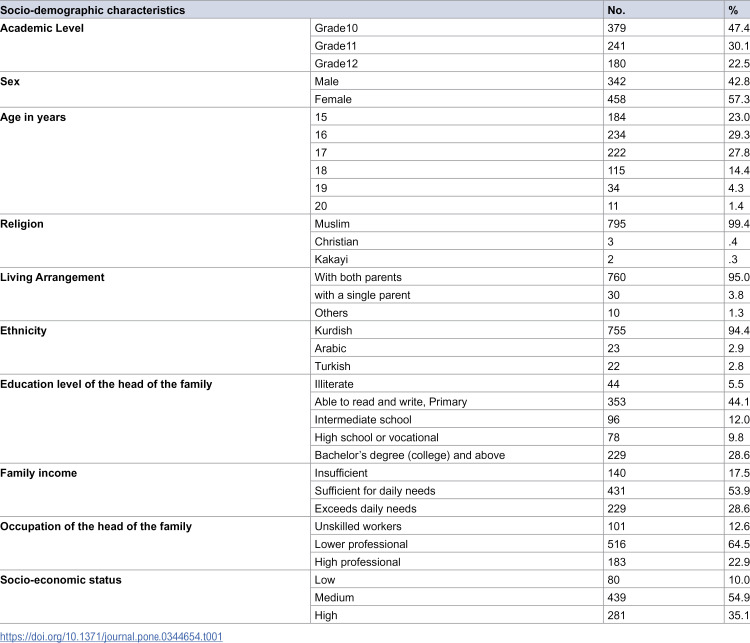
Task: Click the 'Lower professional' cell
Action: point(361,544)
